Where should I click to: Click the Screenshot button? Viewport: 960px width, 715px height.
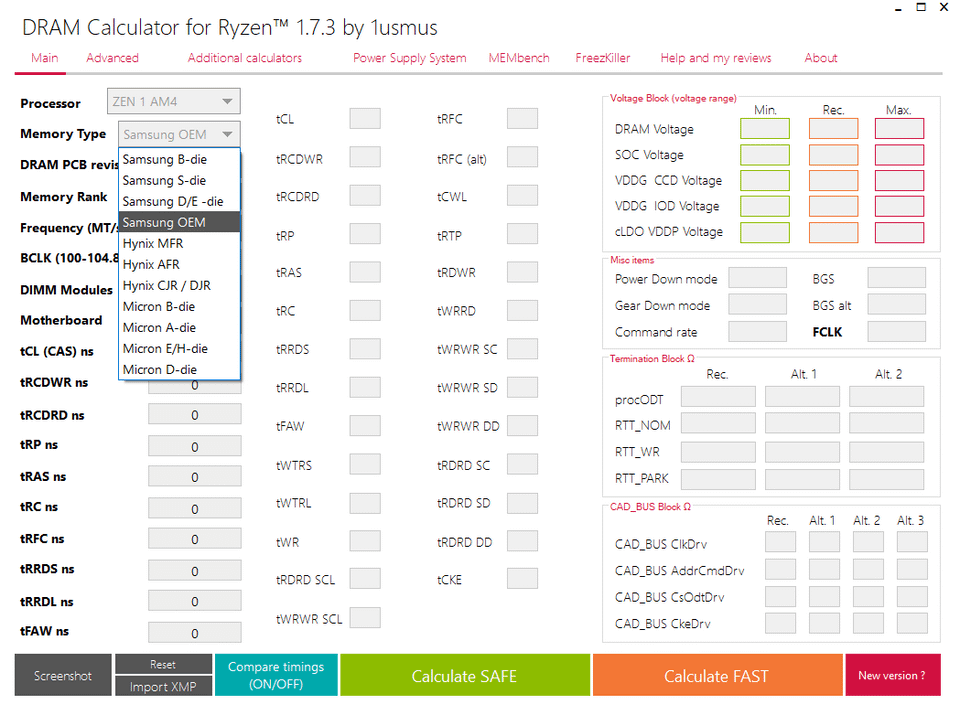tap(63, 675)
